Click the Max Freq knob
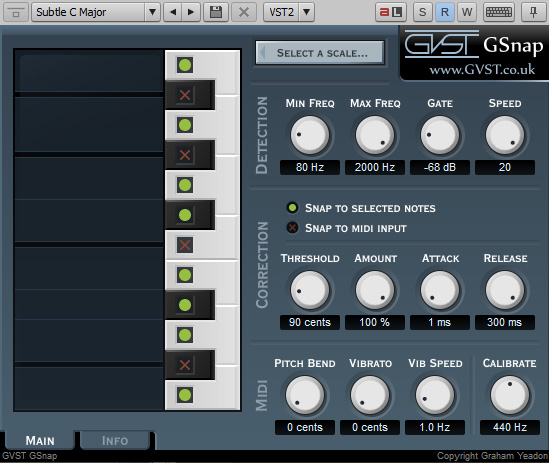The width and height of the screenshot is (549, 463). [x=375, y=135]
